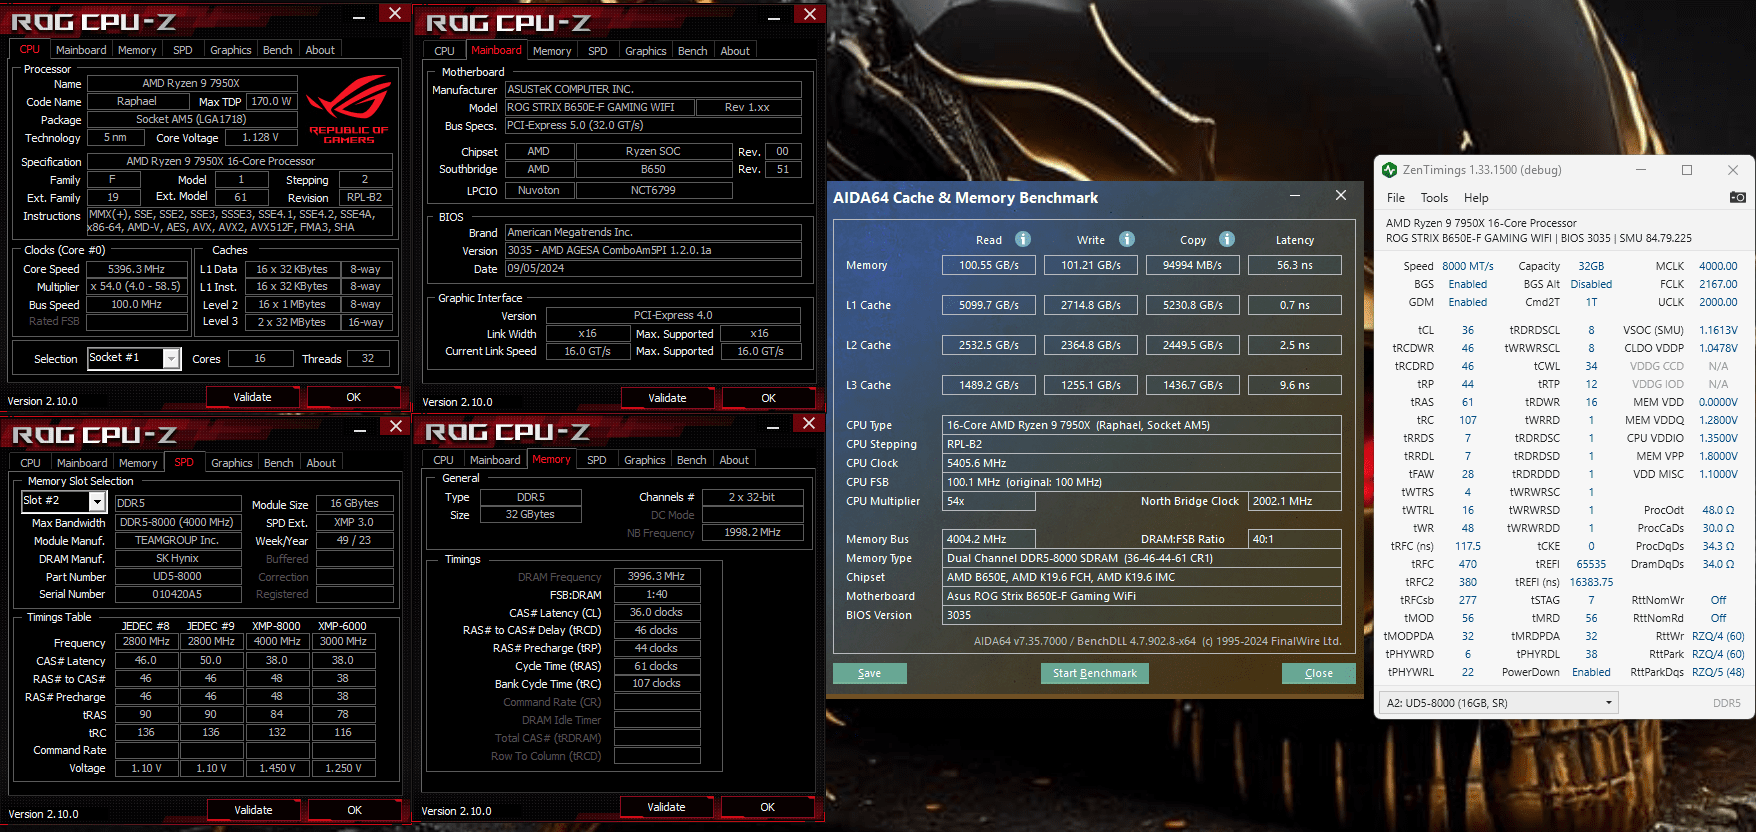Click OK in the CPU-Z Timings window

click(767, 807)
